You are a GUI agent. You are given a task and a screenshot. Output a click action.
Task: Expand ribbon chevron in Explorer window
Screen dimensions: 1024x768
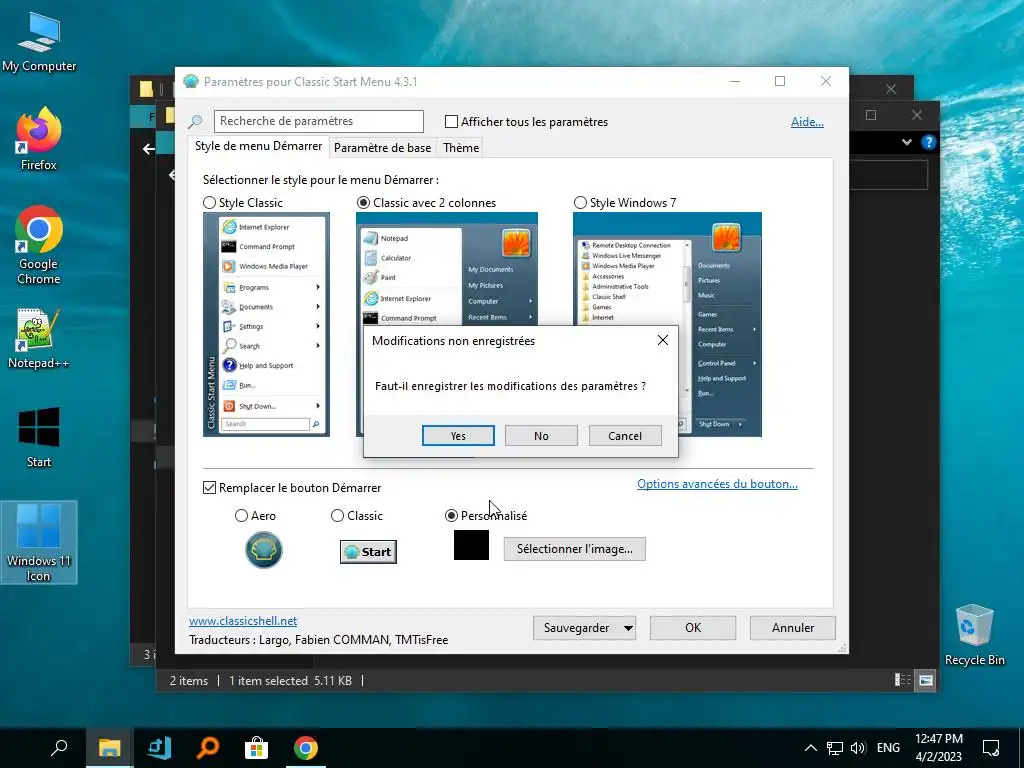(x=906, y=142)
